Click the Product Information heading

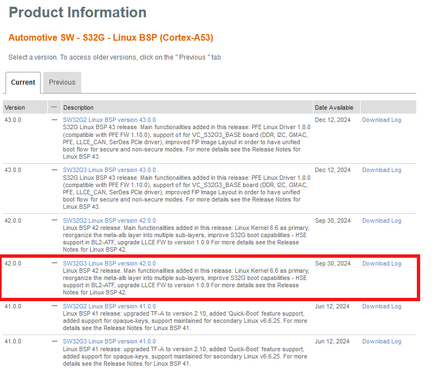click(78, 12)
